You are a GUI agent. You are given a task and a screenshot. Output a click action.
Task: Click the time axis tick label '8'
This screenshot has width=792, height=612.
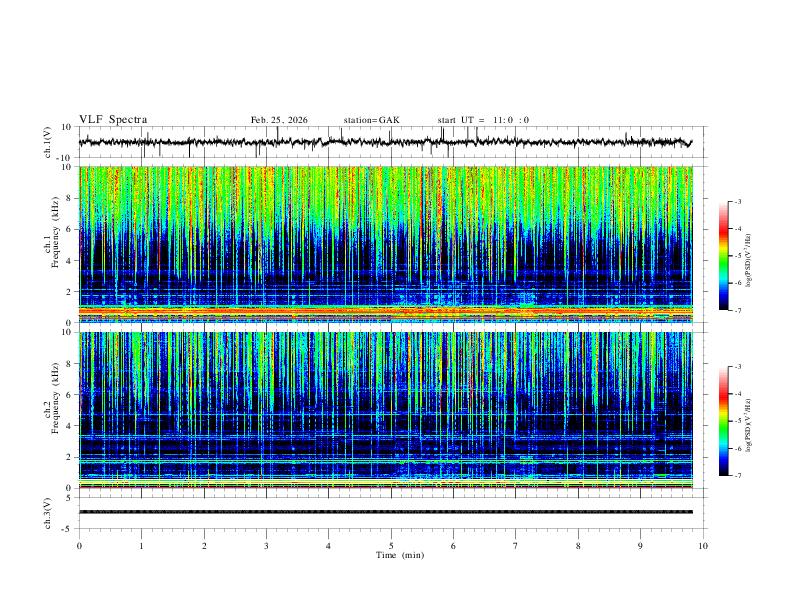click(578, 546)
